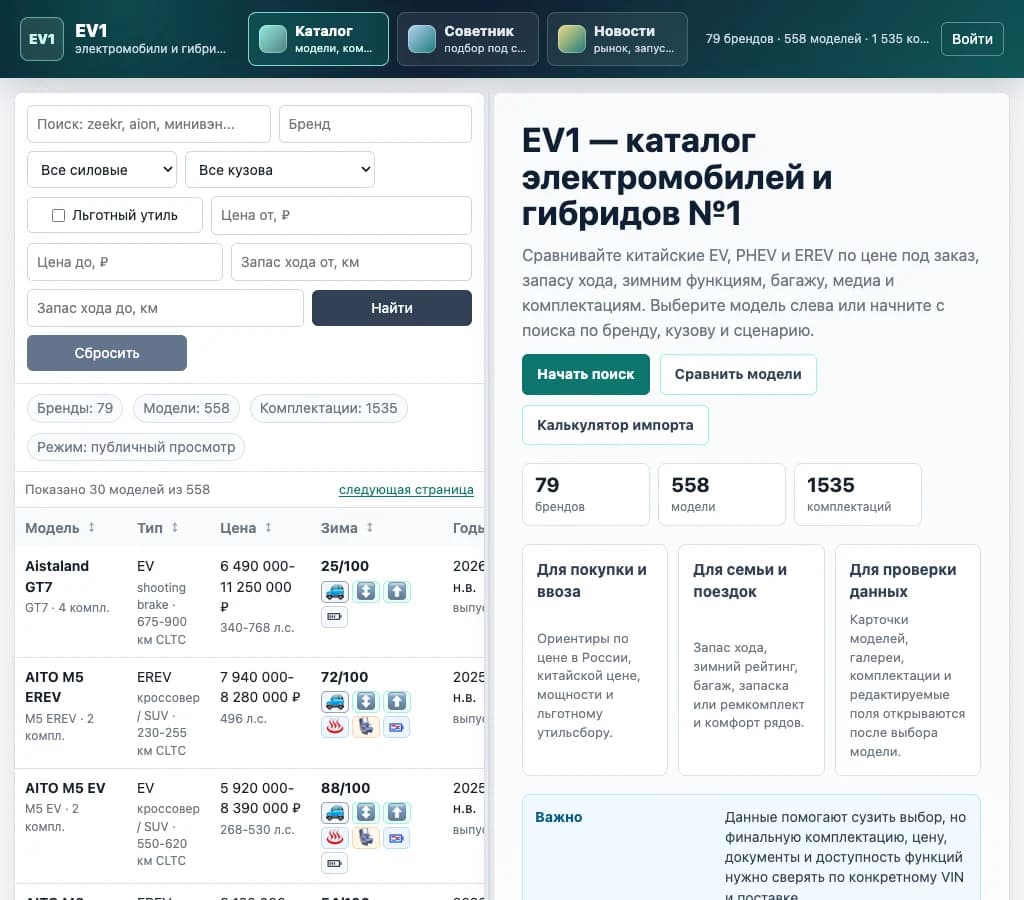Click the Для покупки и ввоза card

595,660
